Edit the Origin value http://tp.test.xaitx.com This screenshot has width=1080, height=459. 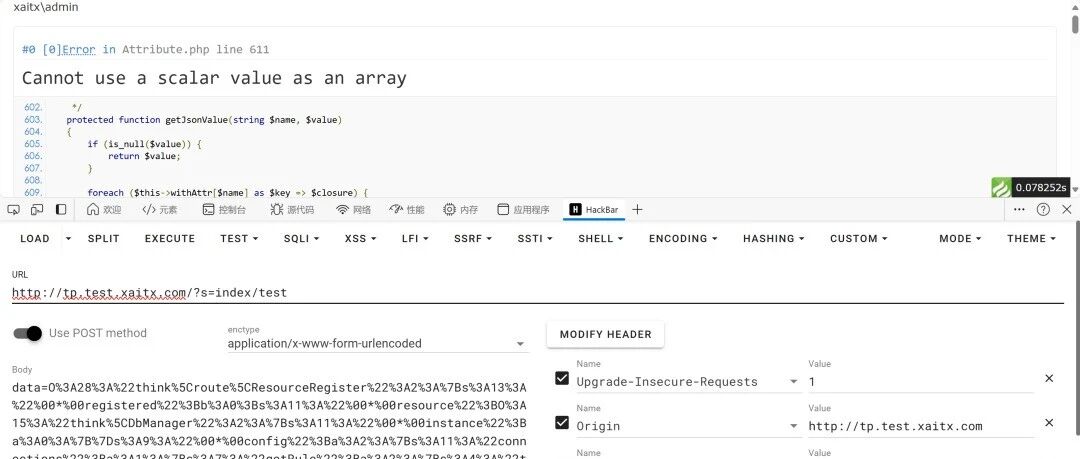point(921,426)
